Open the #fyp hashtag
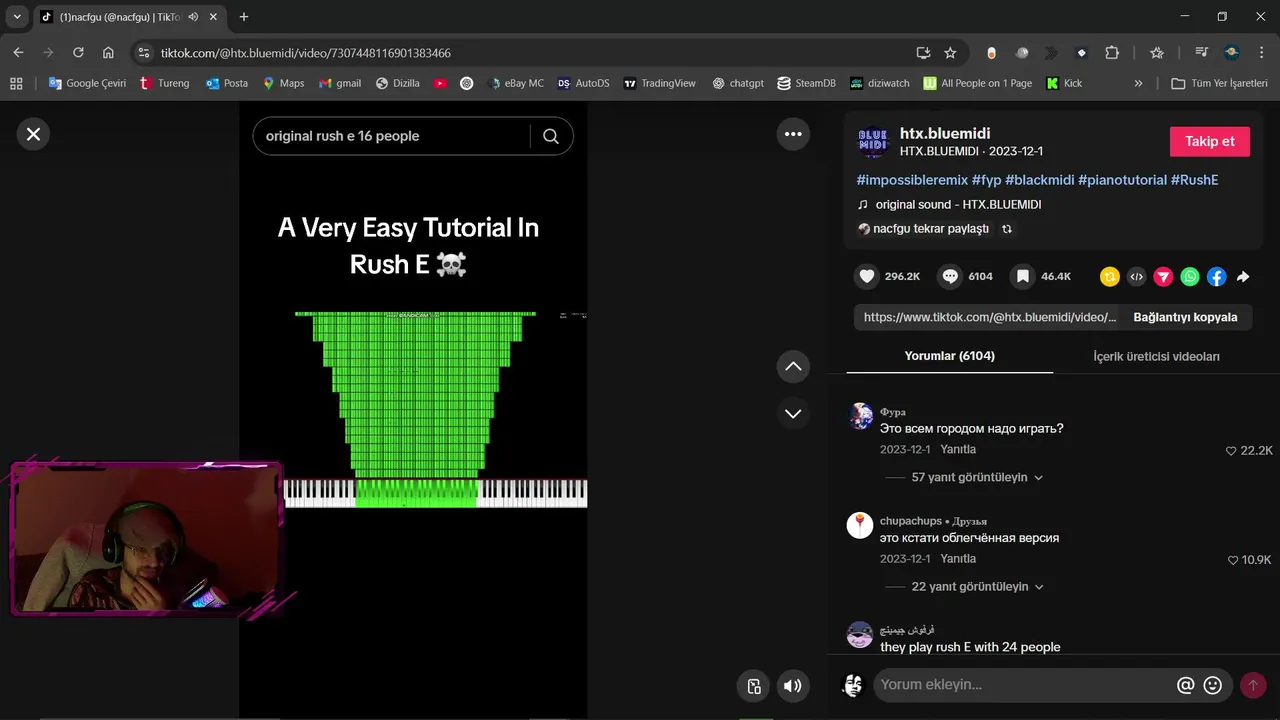Screen dimensions: 1280x720 point(986,180)
